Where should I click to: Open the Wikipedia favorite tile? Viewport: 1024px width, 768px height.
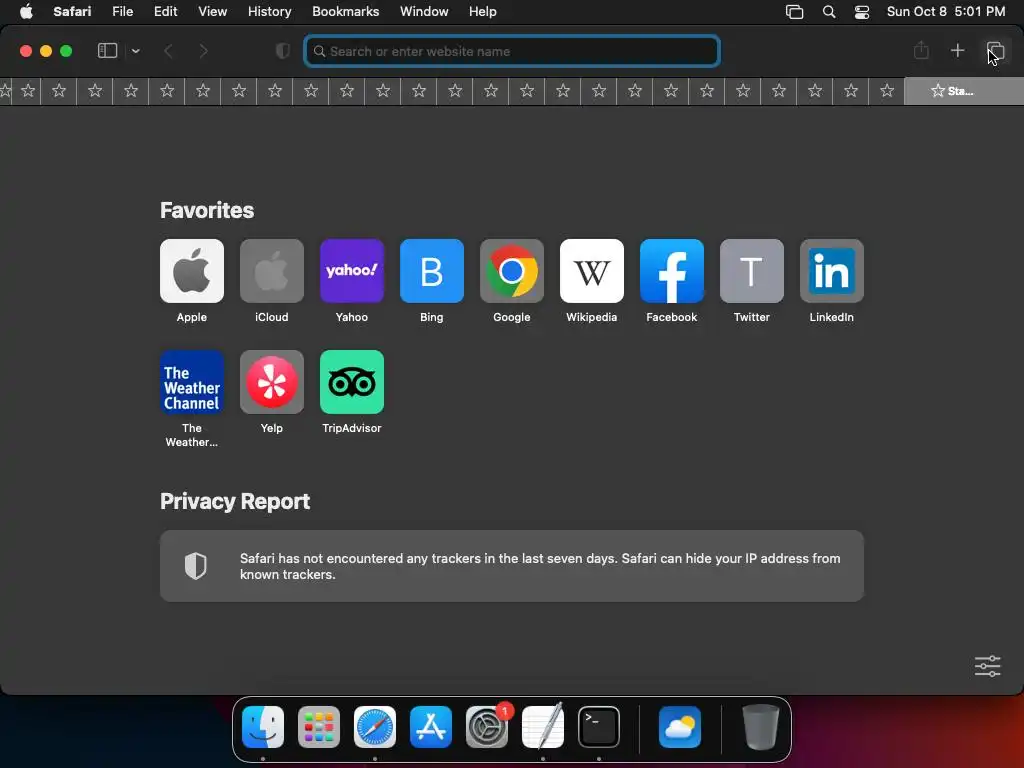pos(592,271)
